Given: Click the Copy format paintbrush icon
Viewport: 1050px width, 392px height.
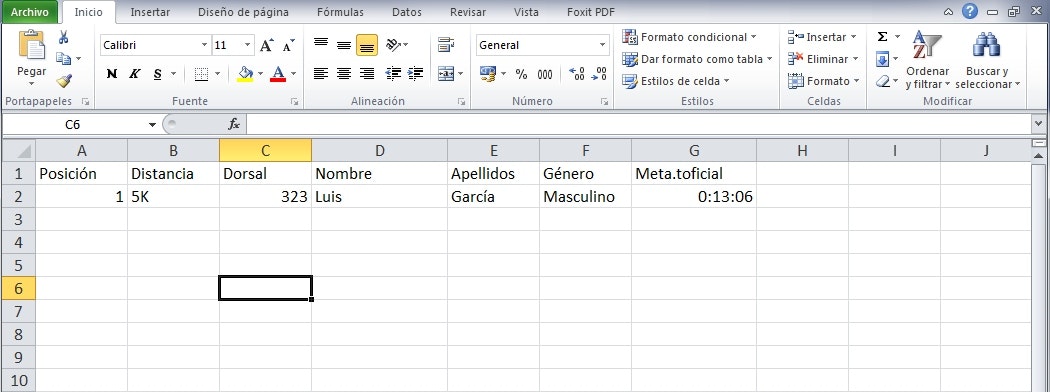Looking at the screenshot, I should coord(64,81).
